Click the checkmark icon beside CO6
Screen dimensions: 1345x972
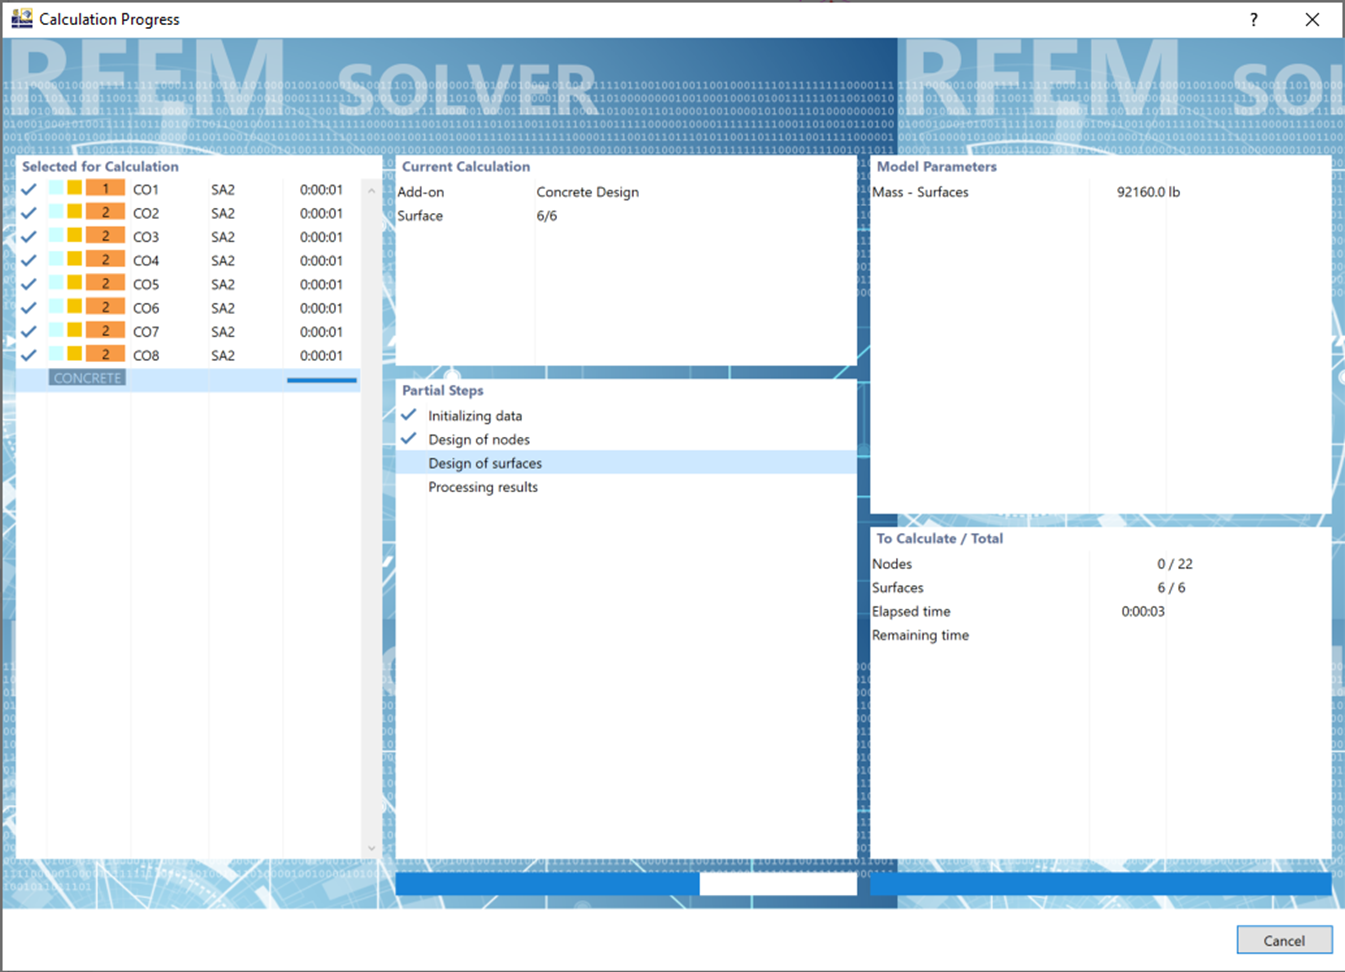[x=29, y=308]
